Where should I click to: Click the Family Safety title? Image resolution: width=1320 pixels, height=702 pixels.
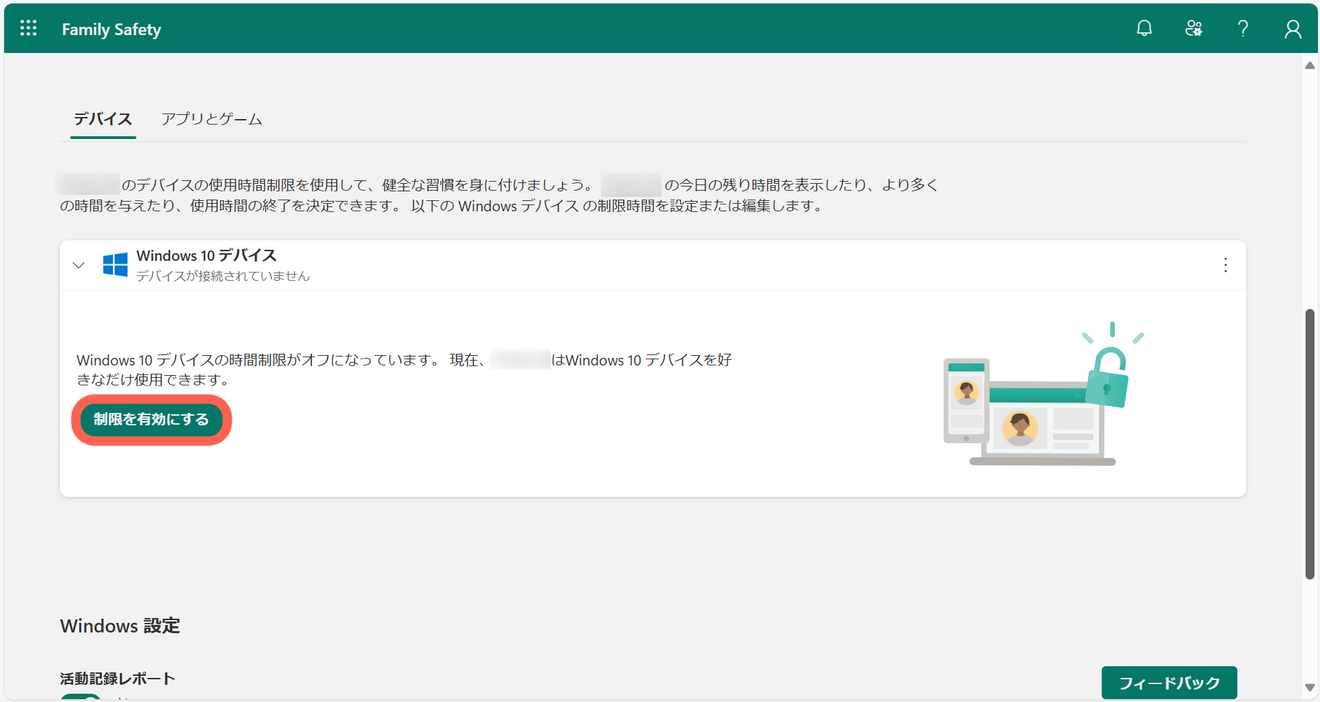coord(111,29)
